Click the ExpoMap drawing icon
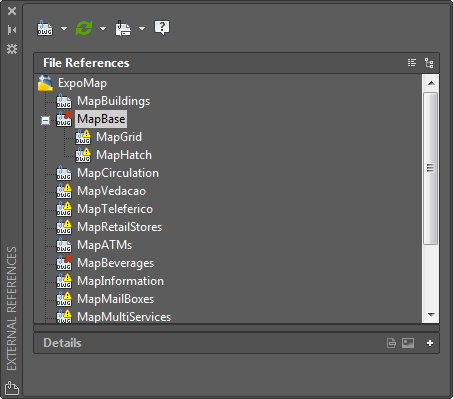The height and width of the screenshot is (399, 453). [x=45, y=83]
